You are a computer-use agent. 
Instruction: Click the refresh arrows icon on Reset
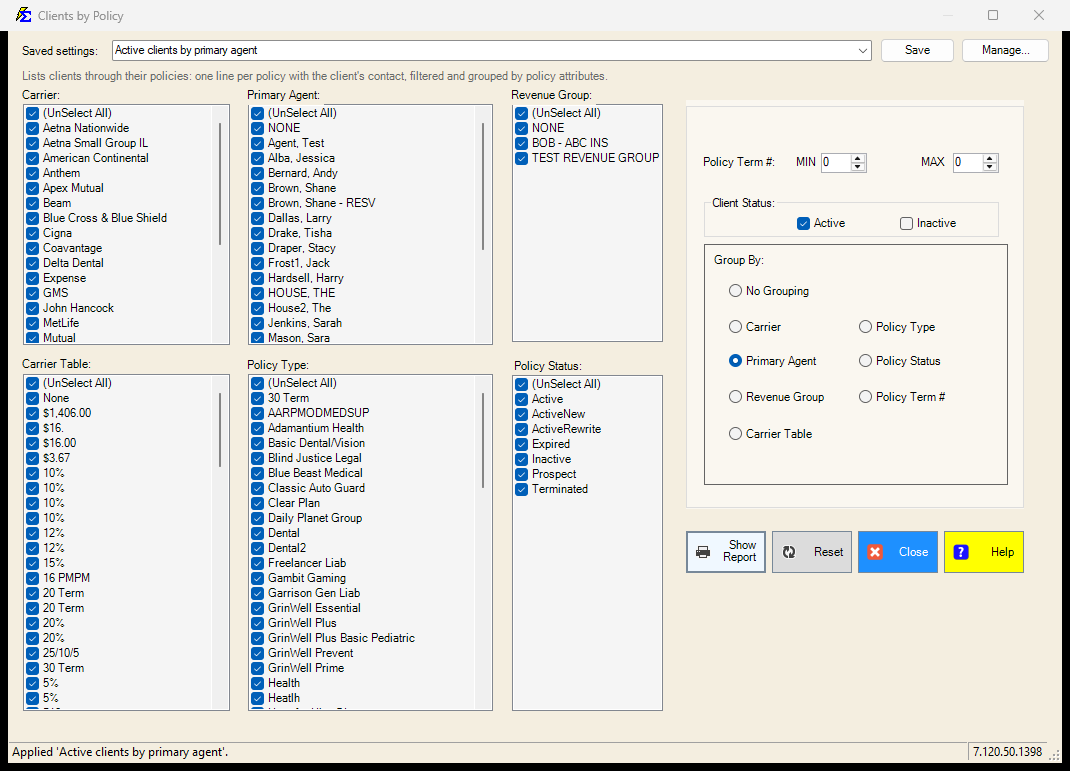789,552
